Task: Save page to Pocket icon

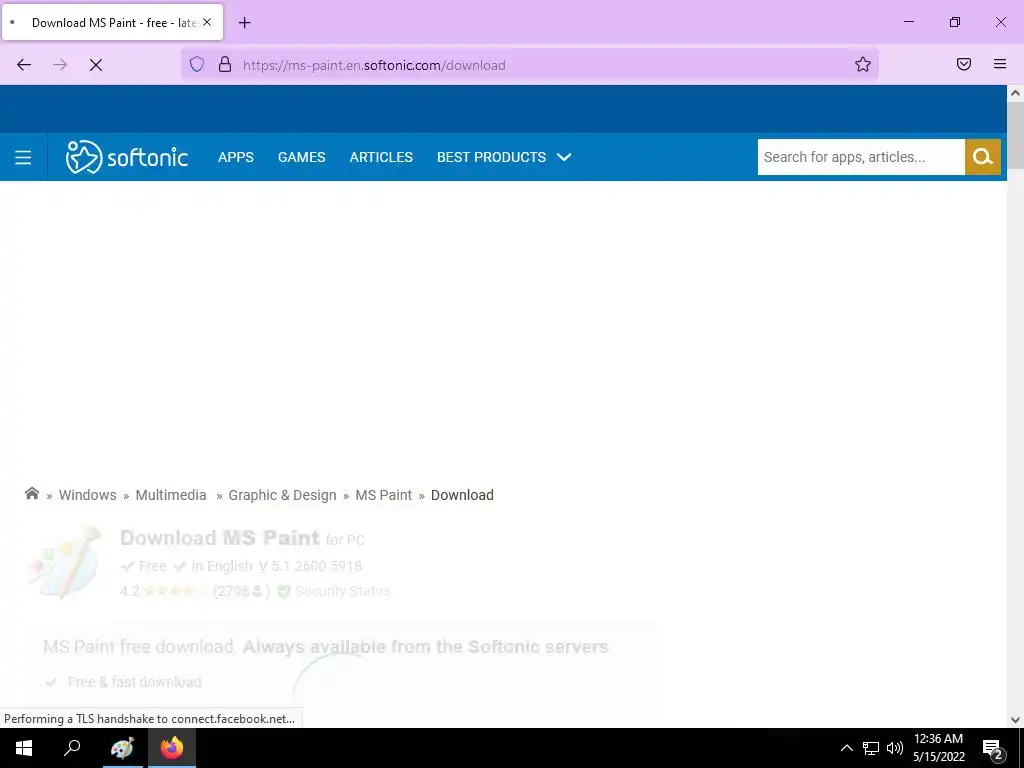Action: [x=963, y=64]
